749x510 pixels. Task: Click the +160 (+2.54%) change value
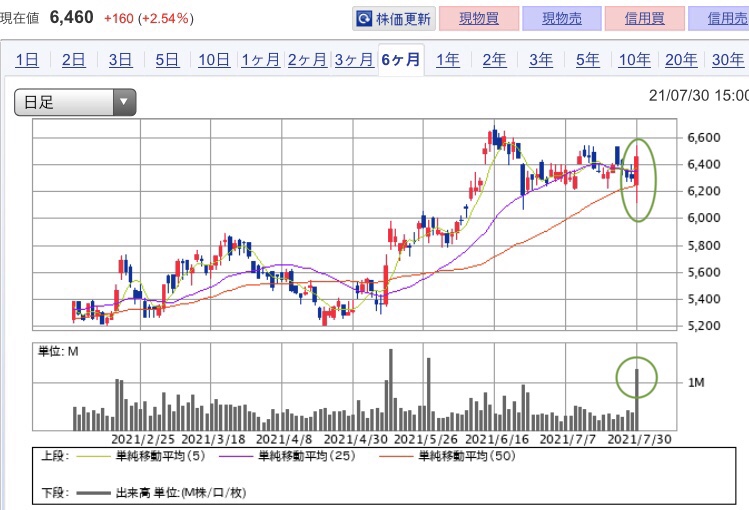pyautogui.click(x=149, y=19)
